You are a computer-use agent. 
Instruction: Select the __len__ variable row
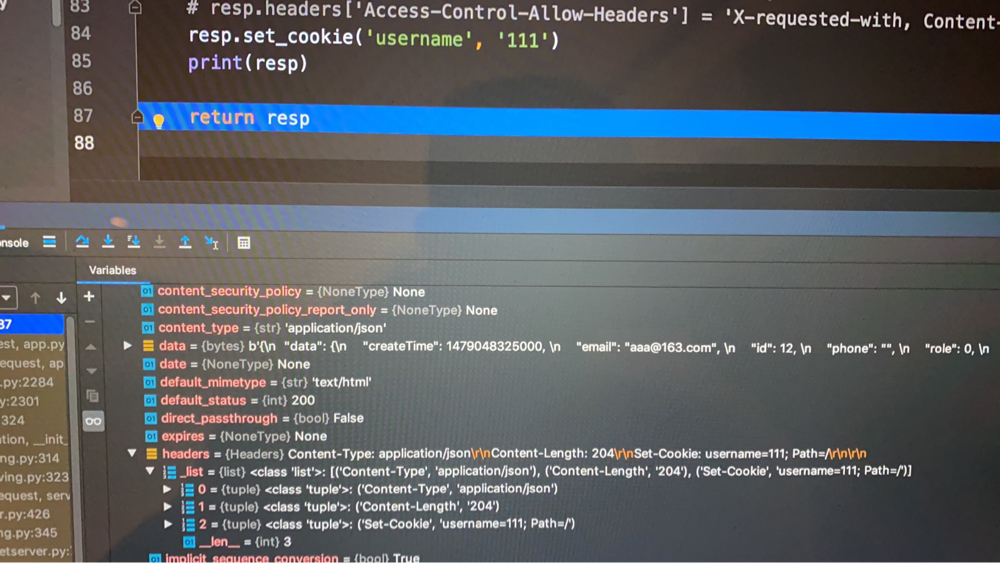[x=237, y=542]
